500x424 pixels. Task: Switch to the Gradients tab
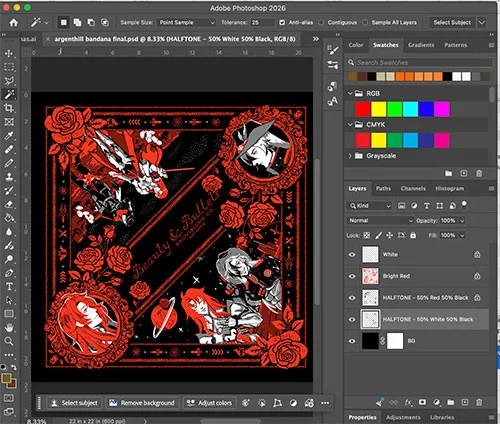click(x=421, y=45)
